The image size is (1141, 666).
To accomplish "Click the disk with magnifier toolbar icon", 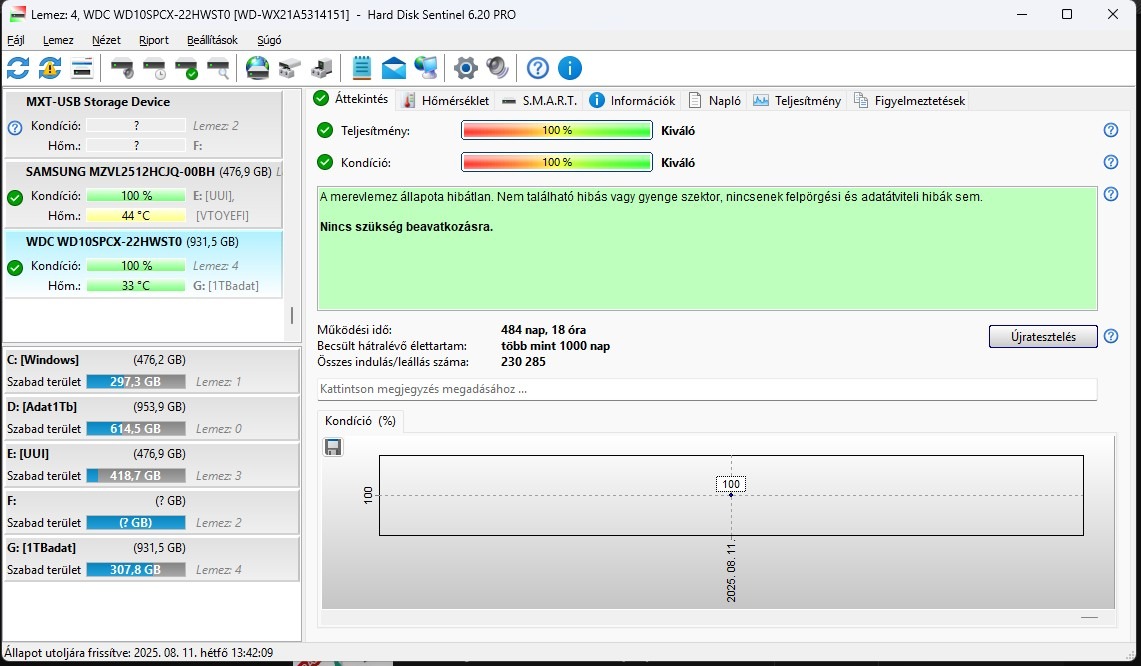I will pos(218,68).
